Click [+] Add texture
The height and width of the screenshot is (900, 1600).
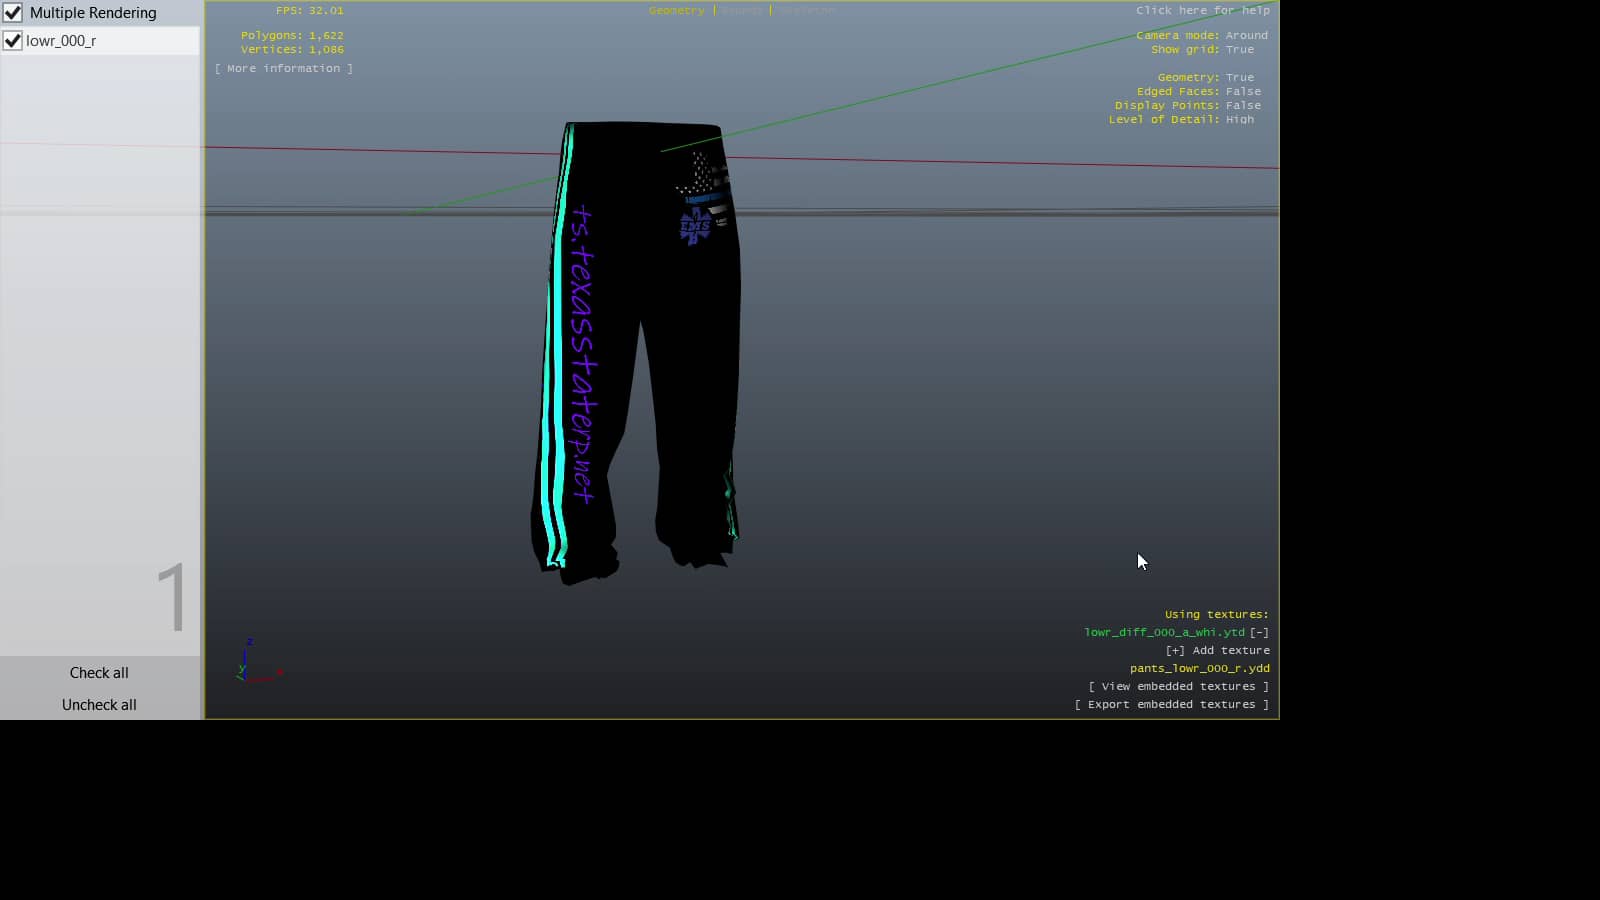(1218, 650)
